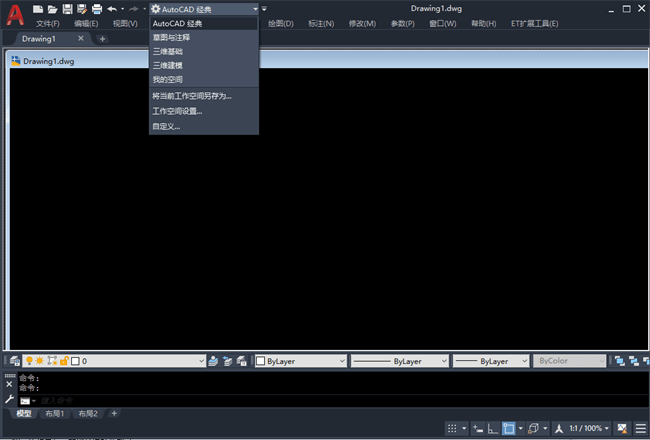Click the Layer Previous icon
This screenshot has width=650, height=440.
(x=228, y=361)
